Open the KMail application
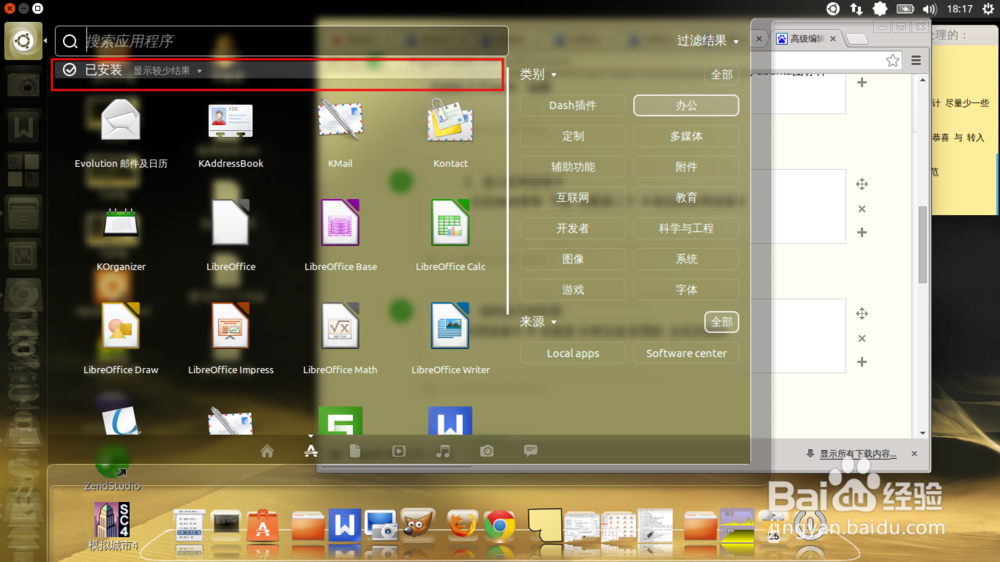Viewport: 1000px width, 562px height. click(x=340, y=133)
